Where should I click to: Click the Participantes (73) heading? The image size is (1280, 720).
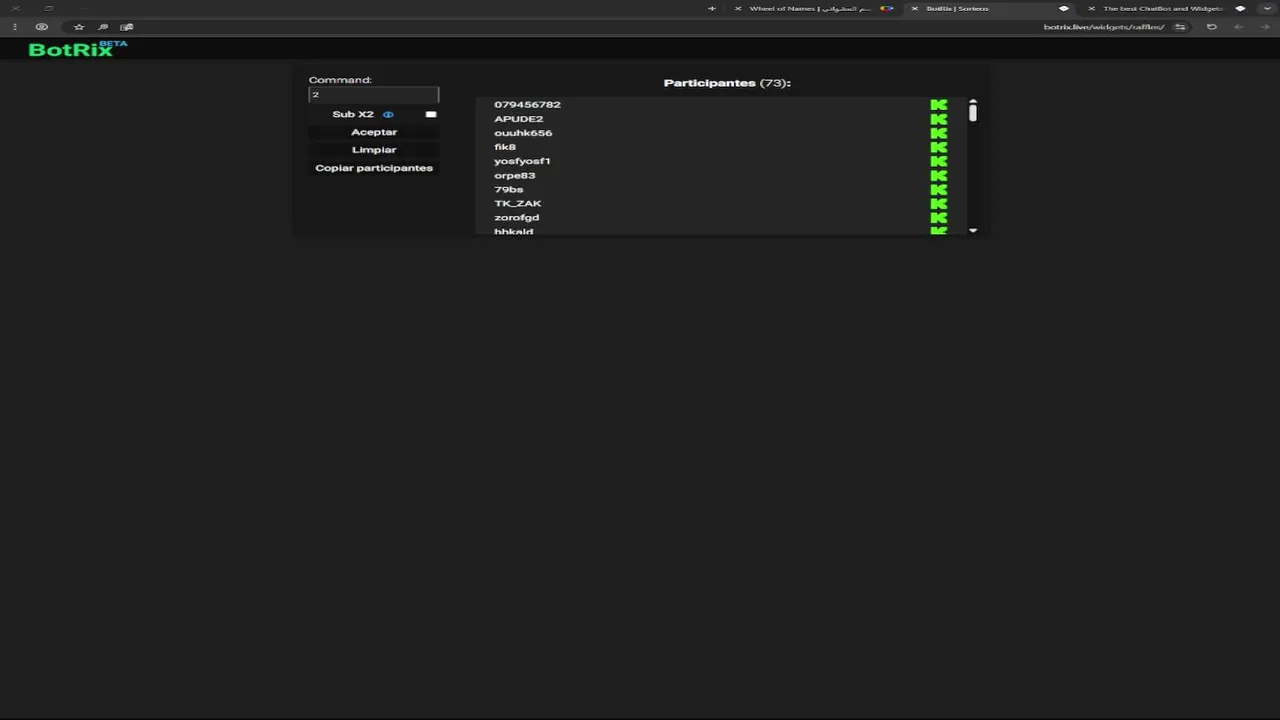coord(727,83)
